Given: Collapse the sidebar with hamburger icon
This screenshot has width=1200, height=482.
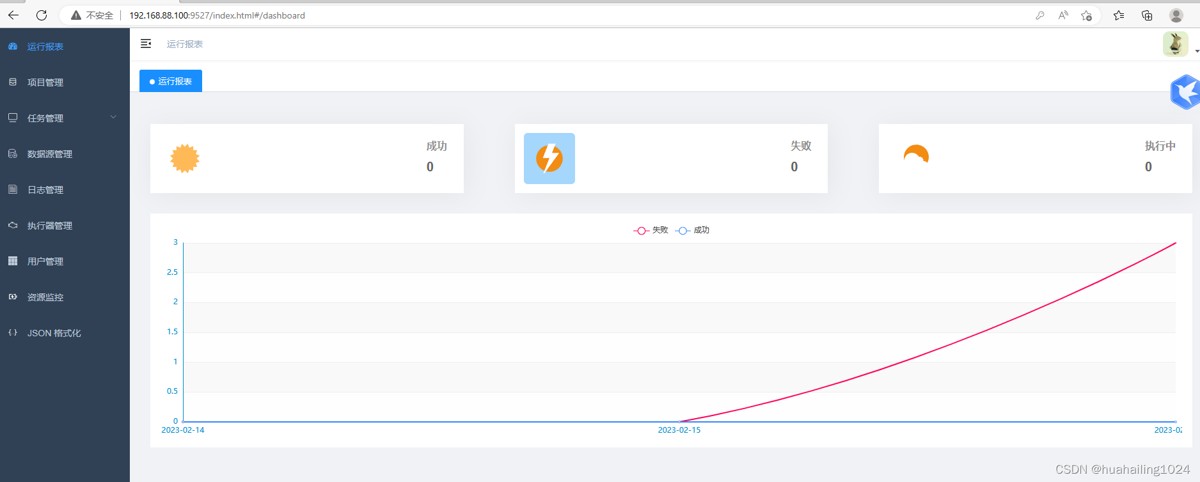Looking at the screenshot, I should pos(146,43).
